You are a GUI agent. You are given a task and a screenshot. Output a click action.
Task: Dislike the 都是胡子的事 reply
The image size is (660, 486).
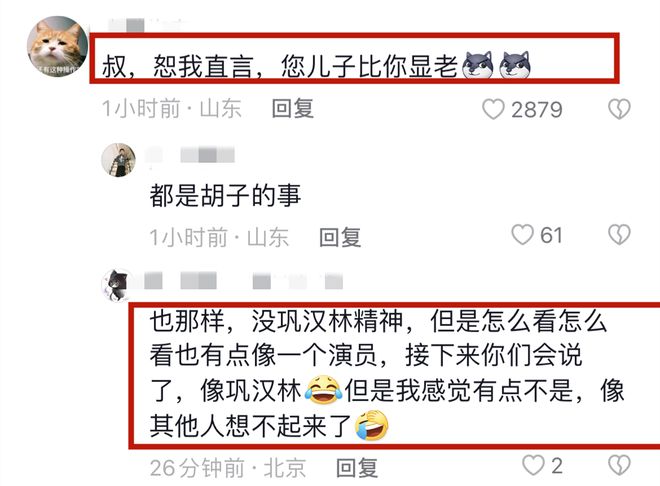619,234
